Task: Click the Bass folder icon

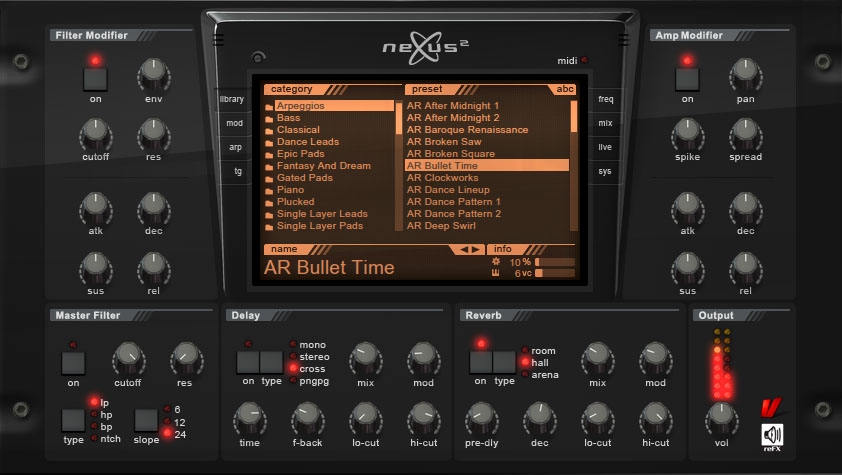Action: 269,118
